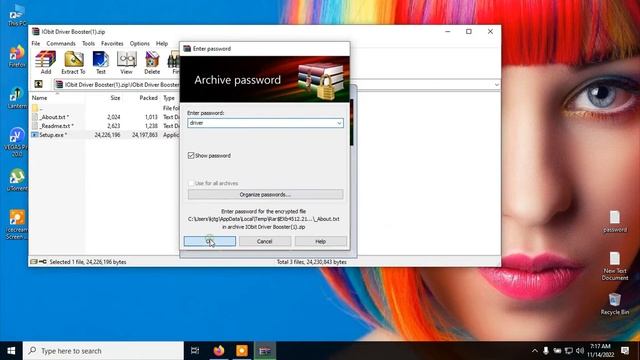Click the status text 'Total 3 files'
The width and height of the screenshot is (640, 360).
point(312,262)
